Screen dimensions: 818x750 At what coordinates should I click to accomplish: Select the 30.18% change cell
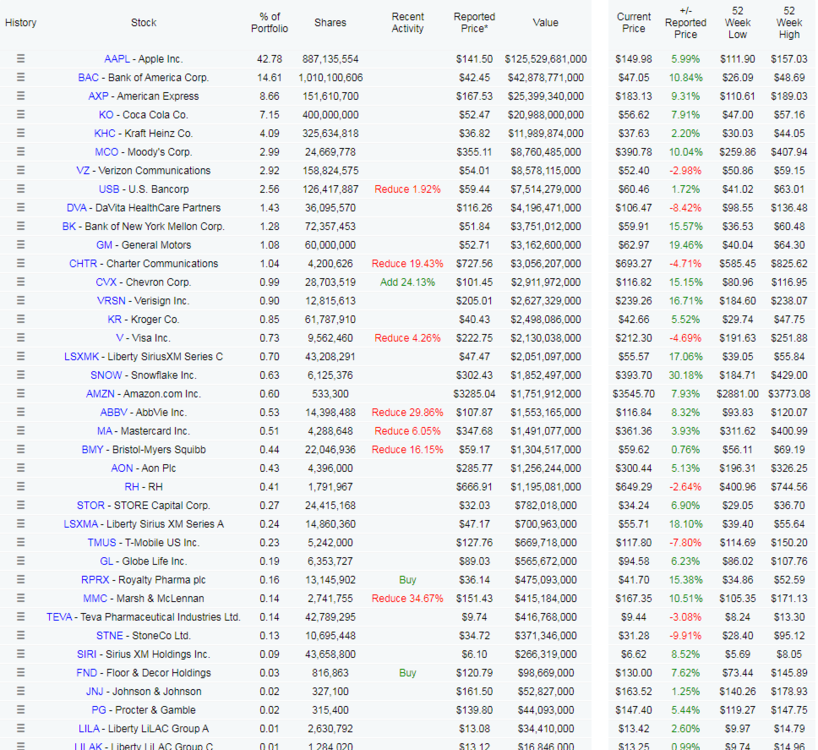point(685,375)
